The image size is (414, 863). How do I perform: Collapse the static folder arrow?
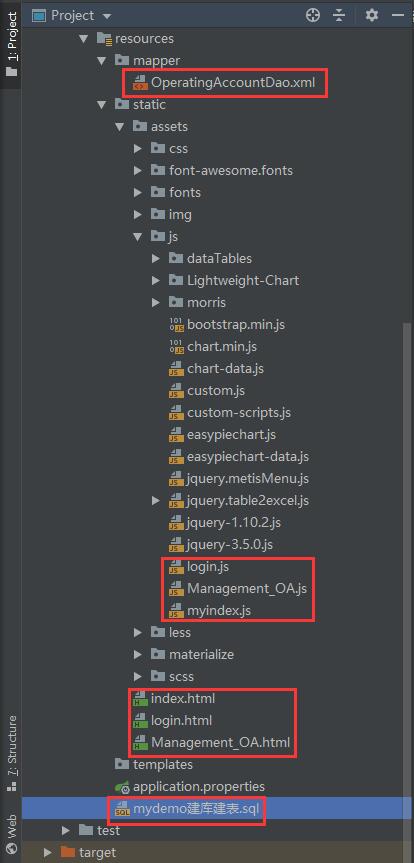tap(102, 105)
